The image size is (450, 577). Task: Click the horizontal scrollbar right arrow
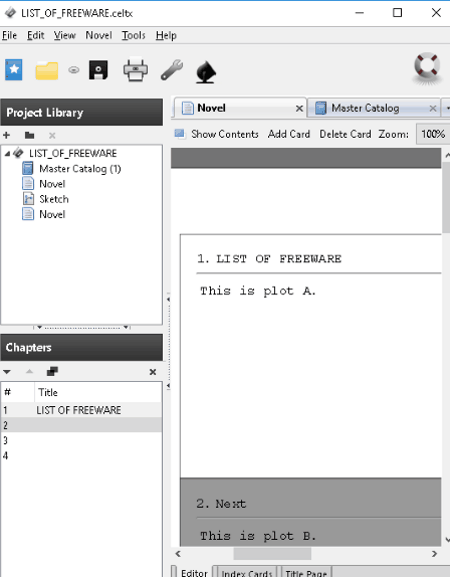click(434, 553)
